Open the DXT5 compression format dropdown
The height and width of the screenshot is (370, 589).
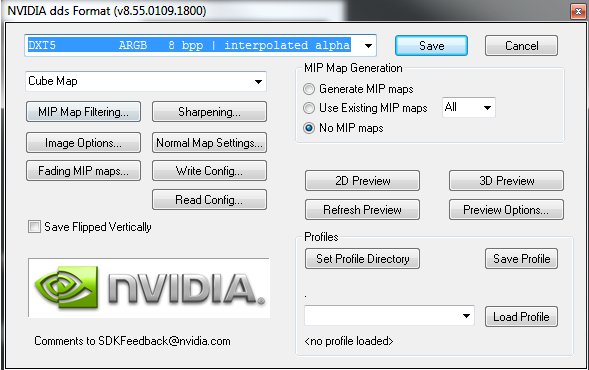200,46
